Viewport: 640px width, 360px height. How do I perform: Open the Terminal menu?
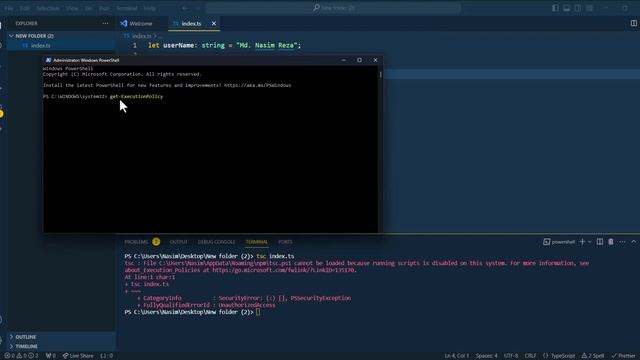127,8
